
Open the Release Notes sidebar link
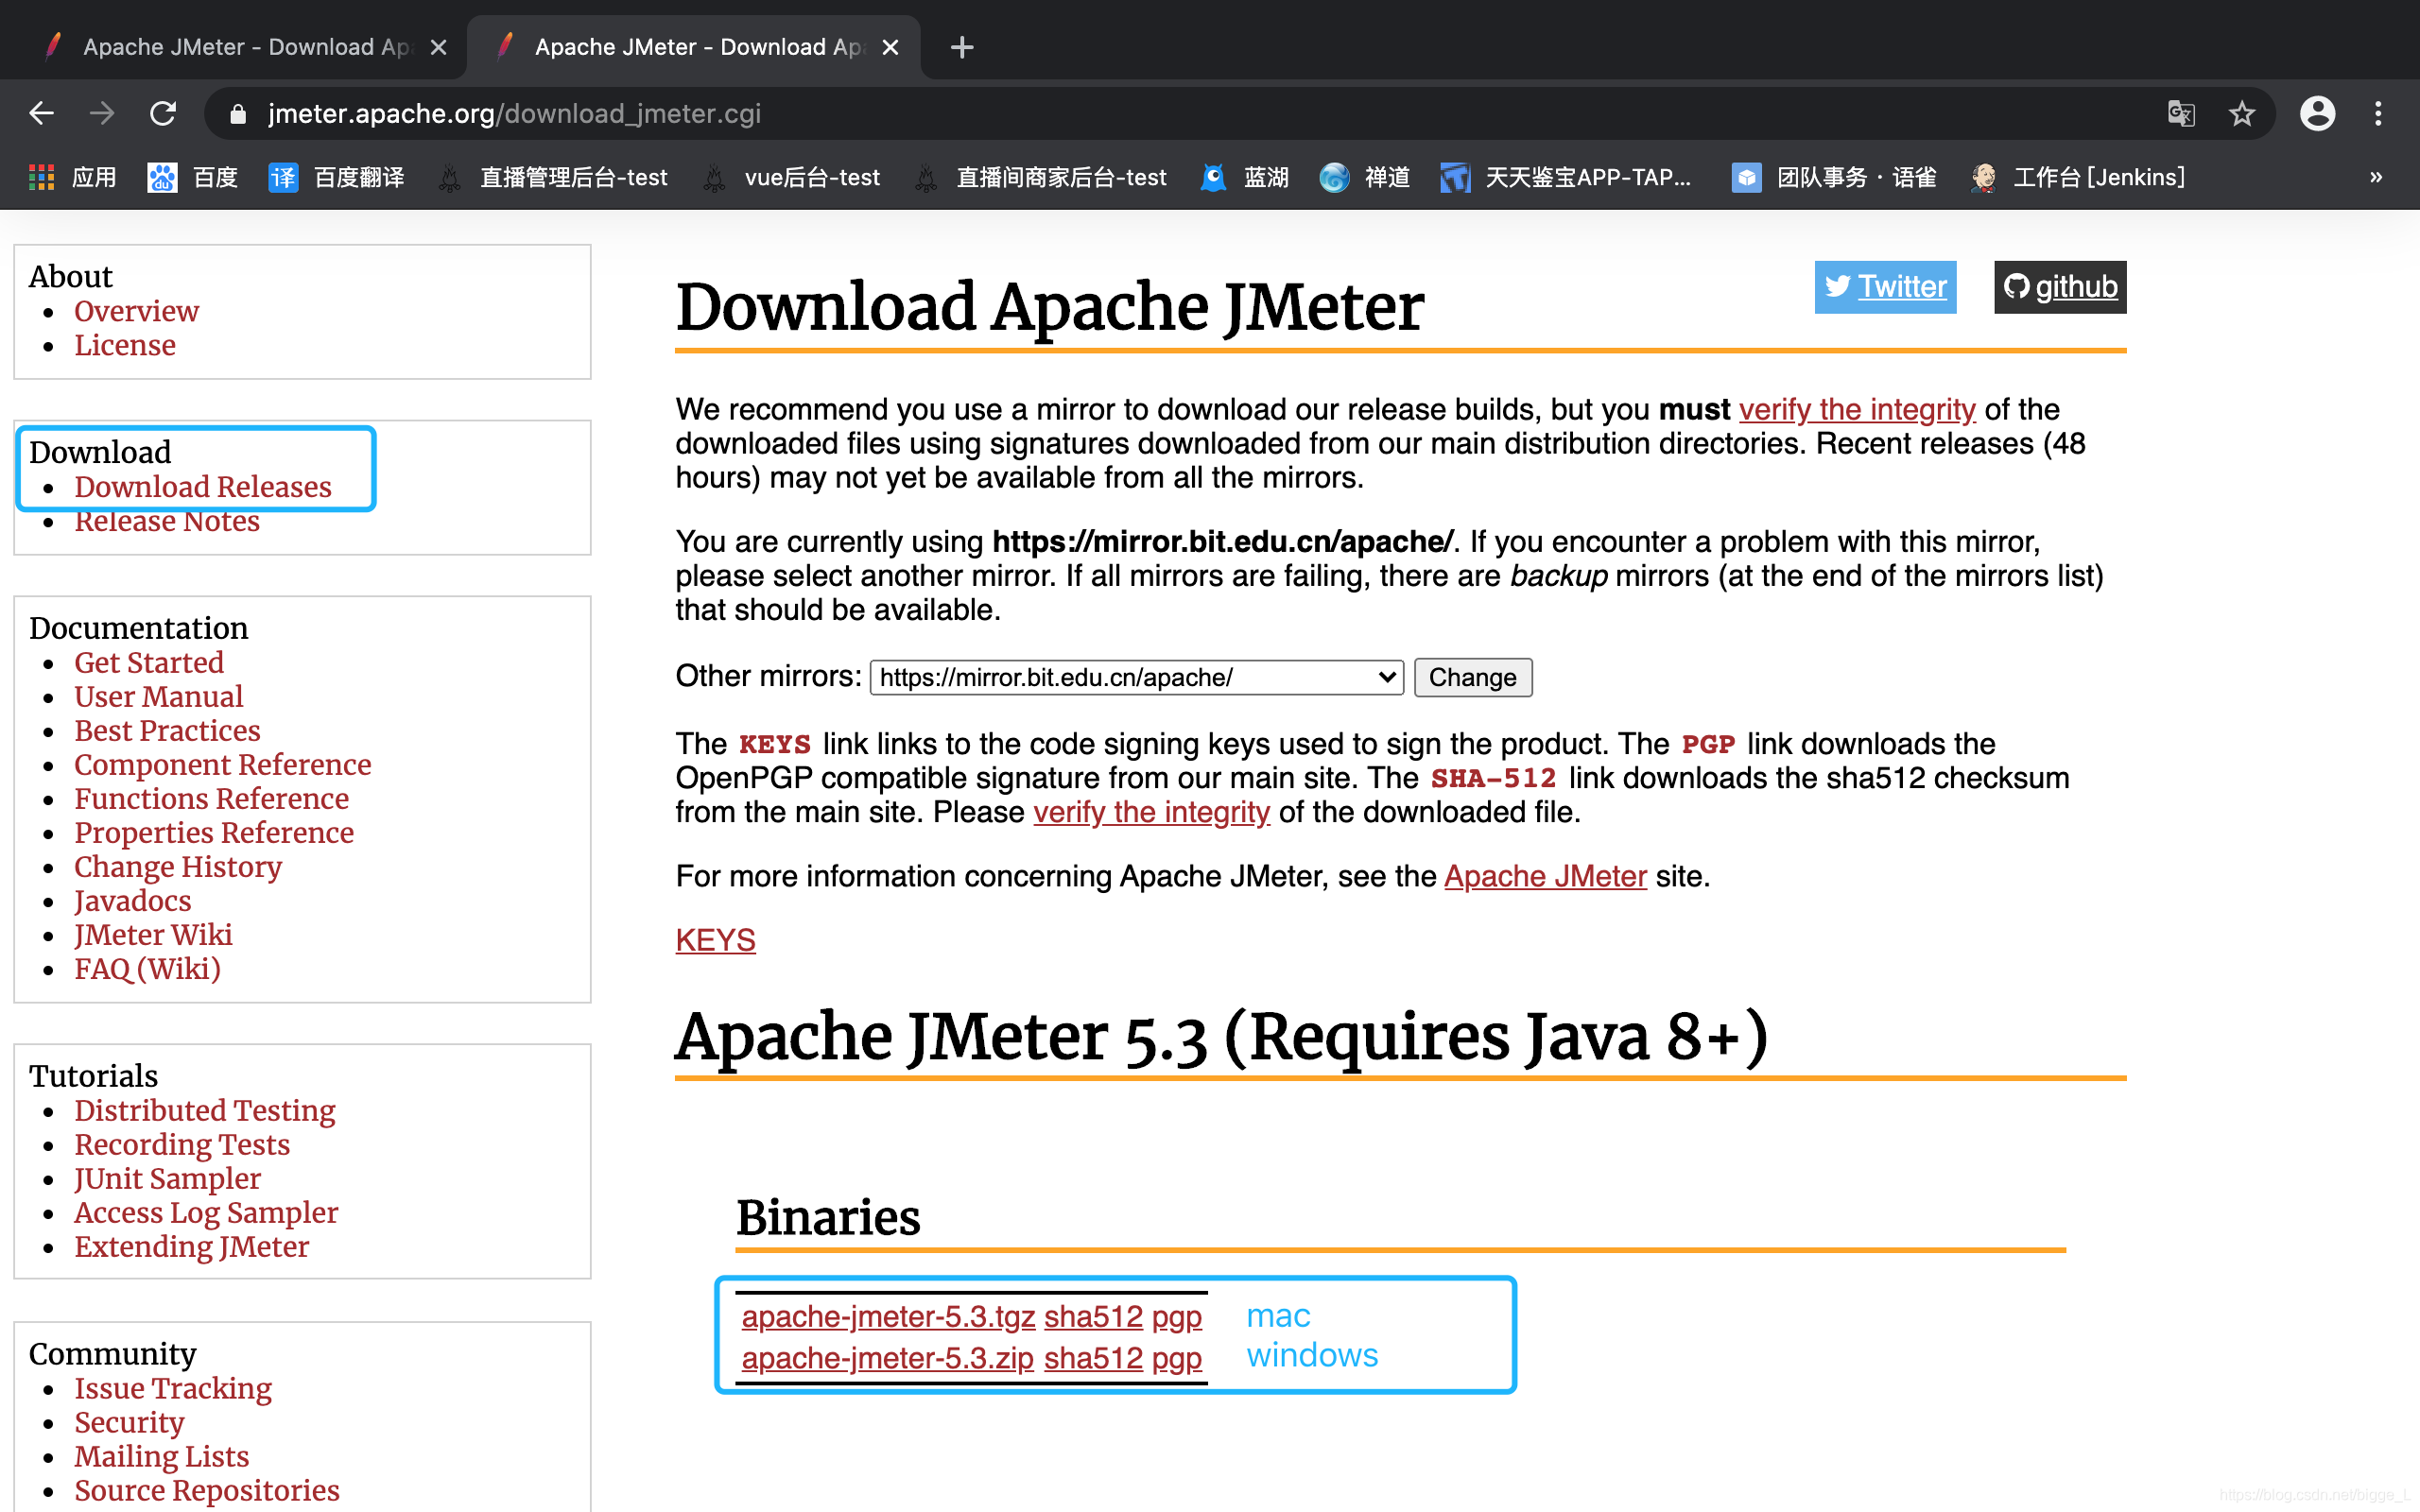[164, 521]
